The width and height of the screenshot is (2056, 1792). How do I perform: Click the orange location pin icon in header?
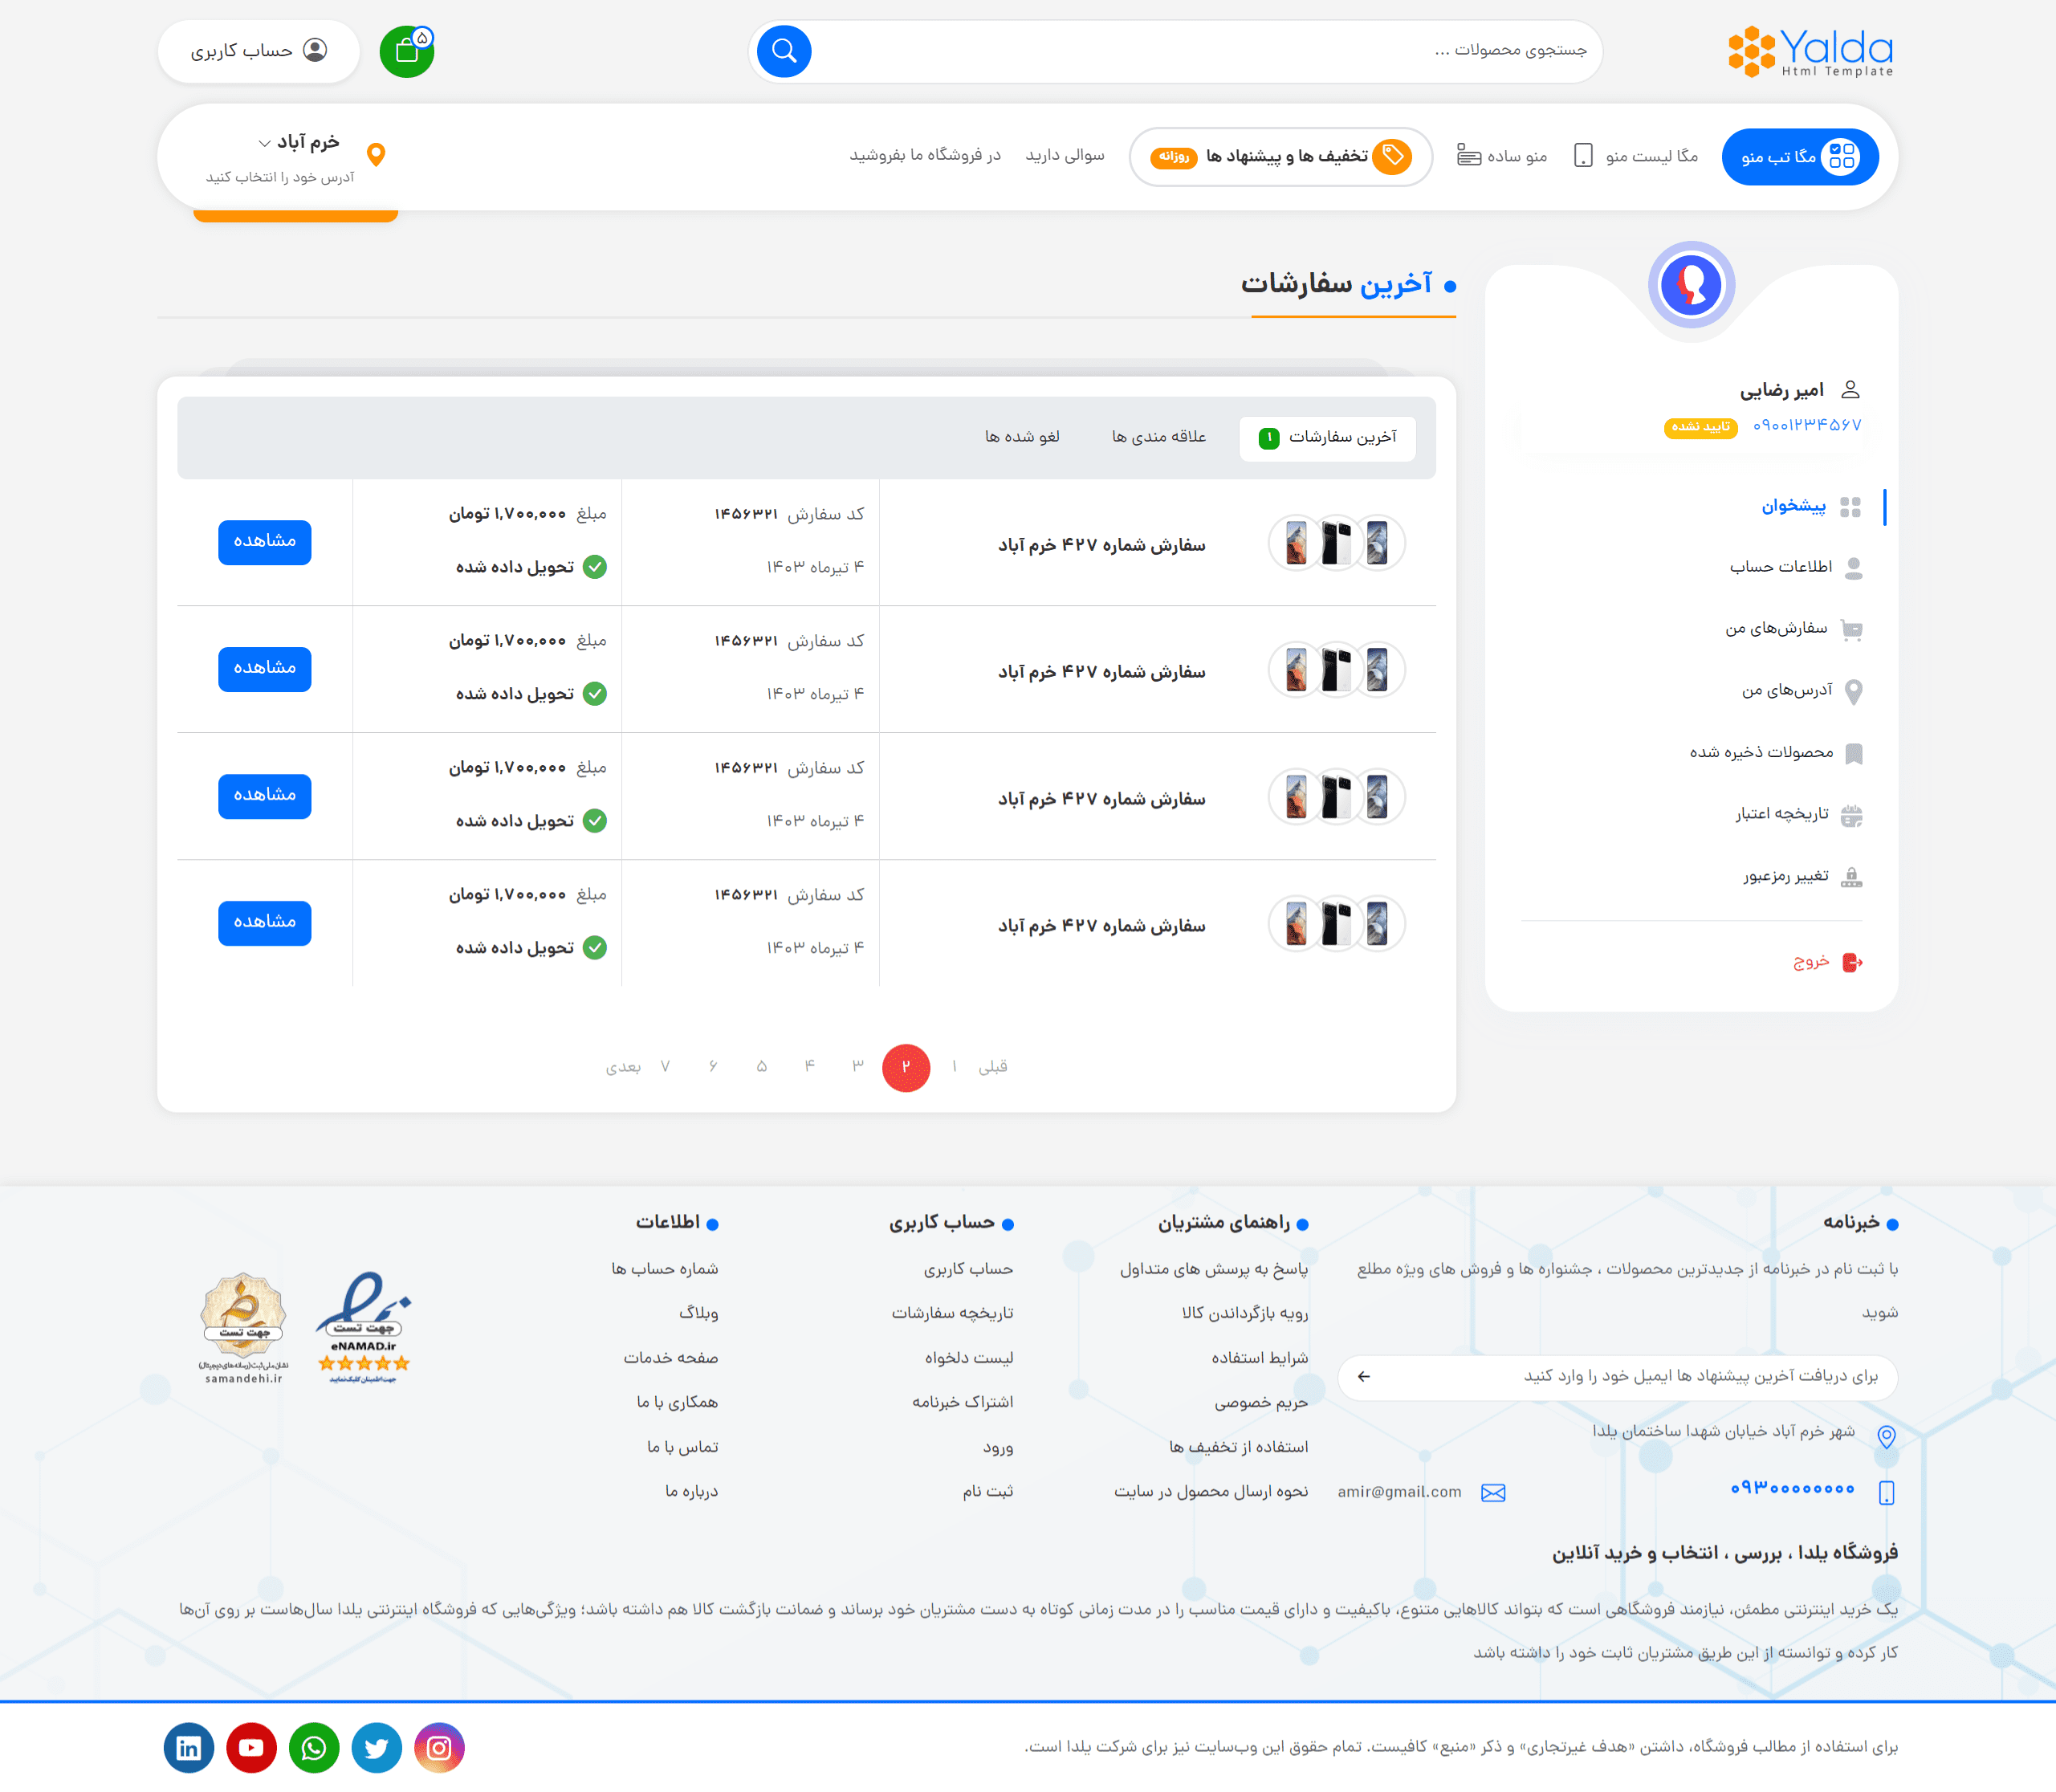(376, 154)
